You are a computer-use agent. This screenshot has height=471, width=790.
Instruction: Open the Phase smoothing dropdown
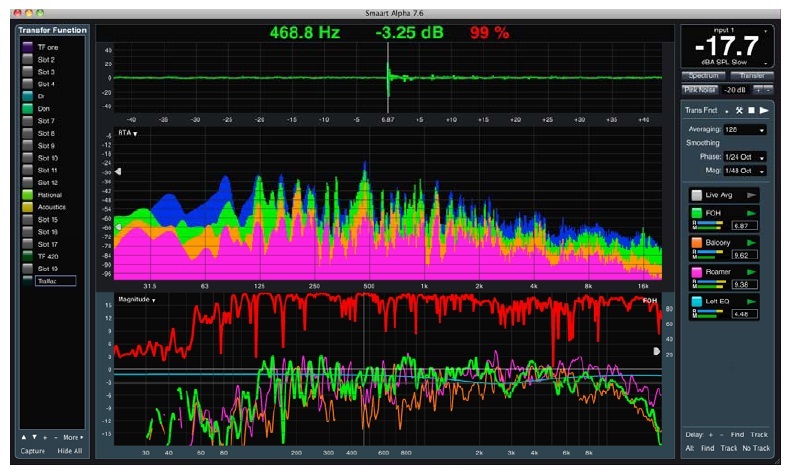click(746, 157)
